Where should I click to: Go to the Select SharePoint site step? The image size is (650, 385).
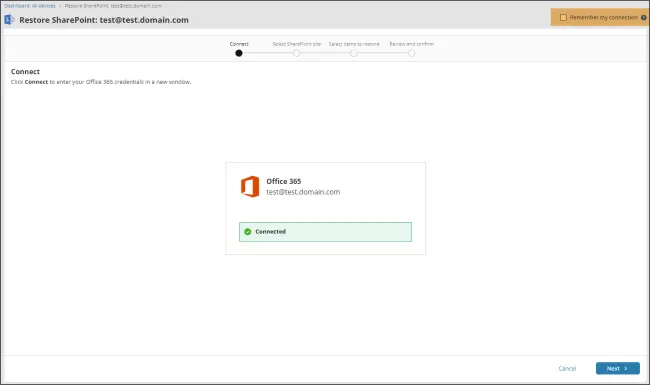pyautogui.click(x=296, y=53)
